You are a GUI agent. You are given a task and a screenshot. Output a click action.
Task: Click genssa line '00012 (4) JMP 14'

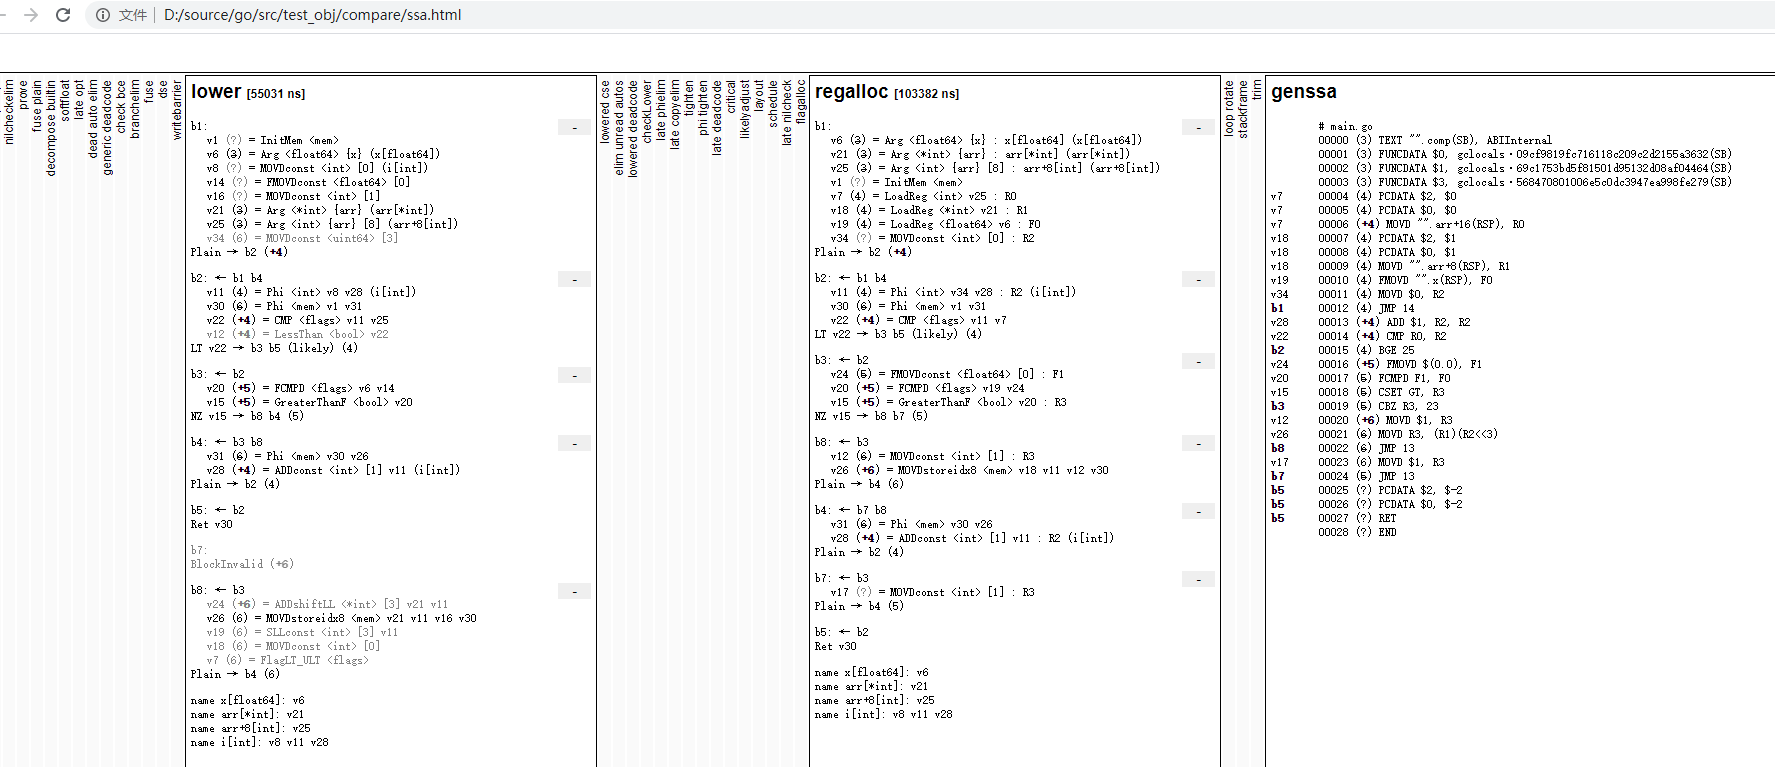click(1366, 308)
